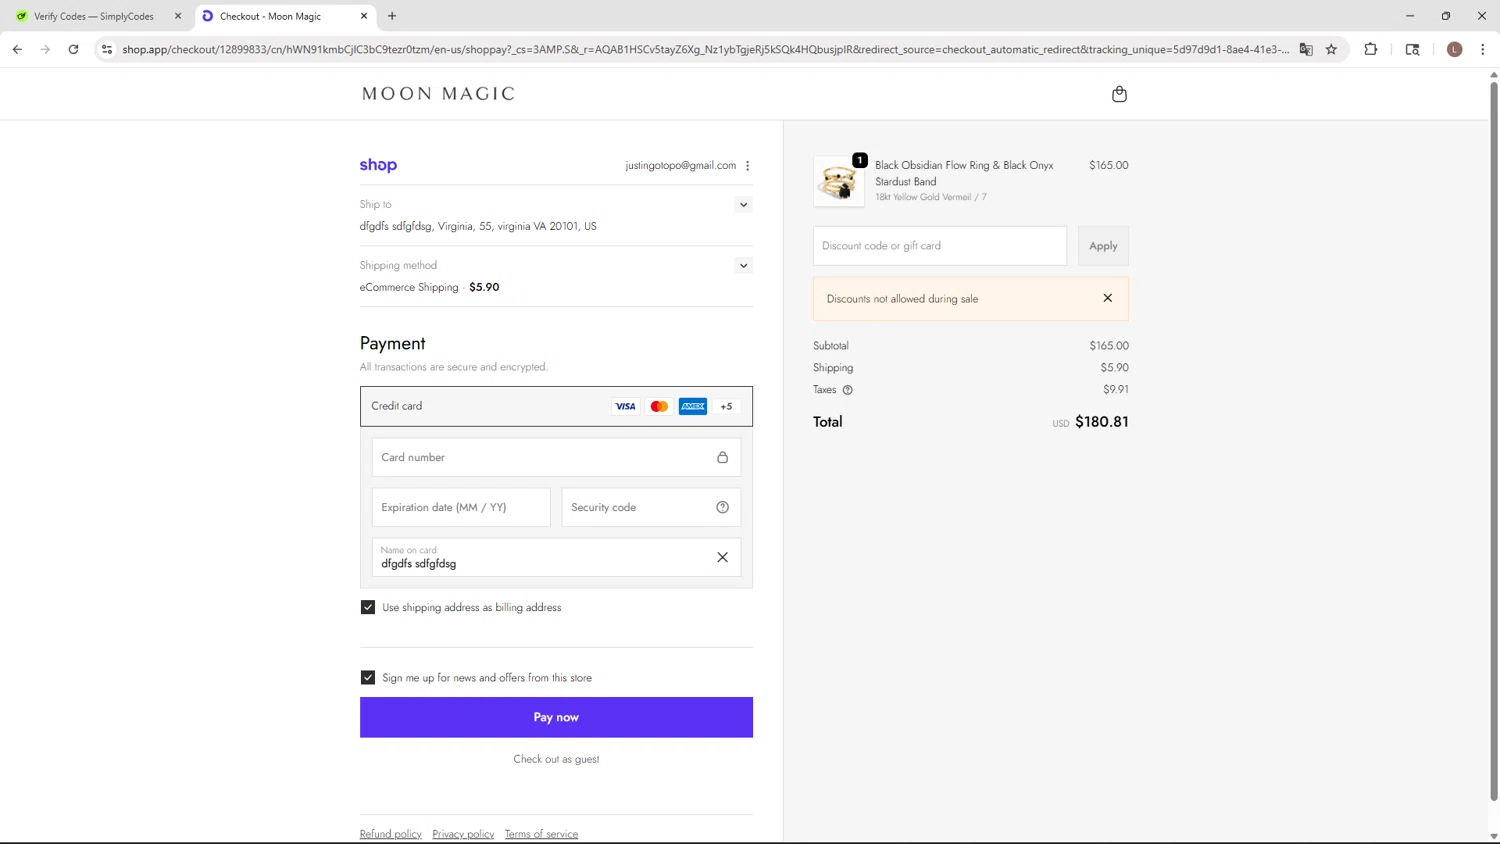
Task: Click the justingotopo@gmail.com email text
Action: (x=680, y=166)
